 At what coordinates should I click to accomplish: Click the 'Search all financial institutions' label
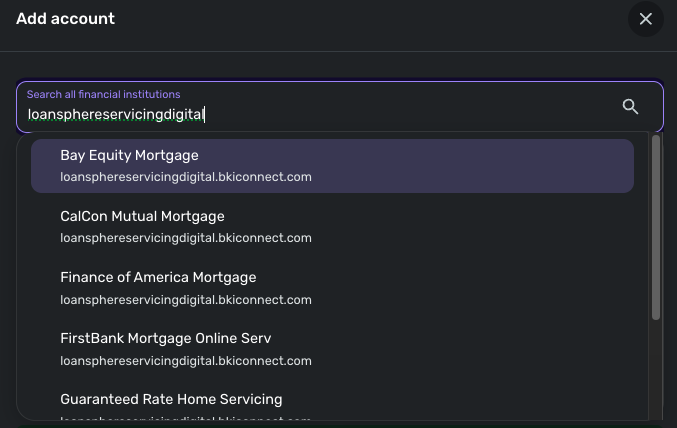coord(103,94)
